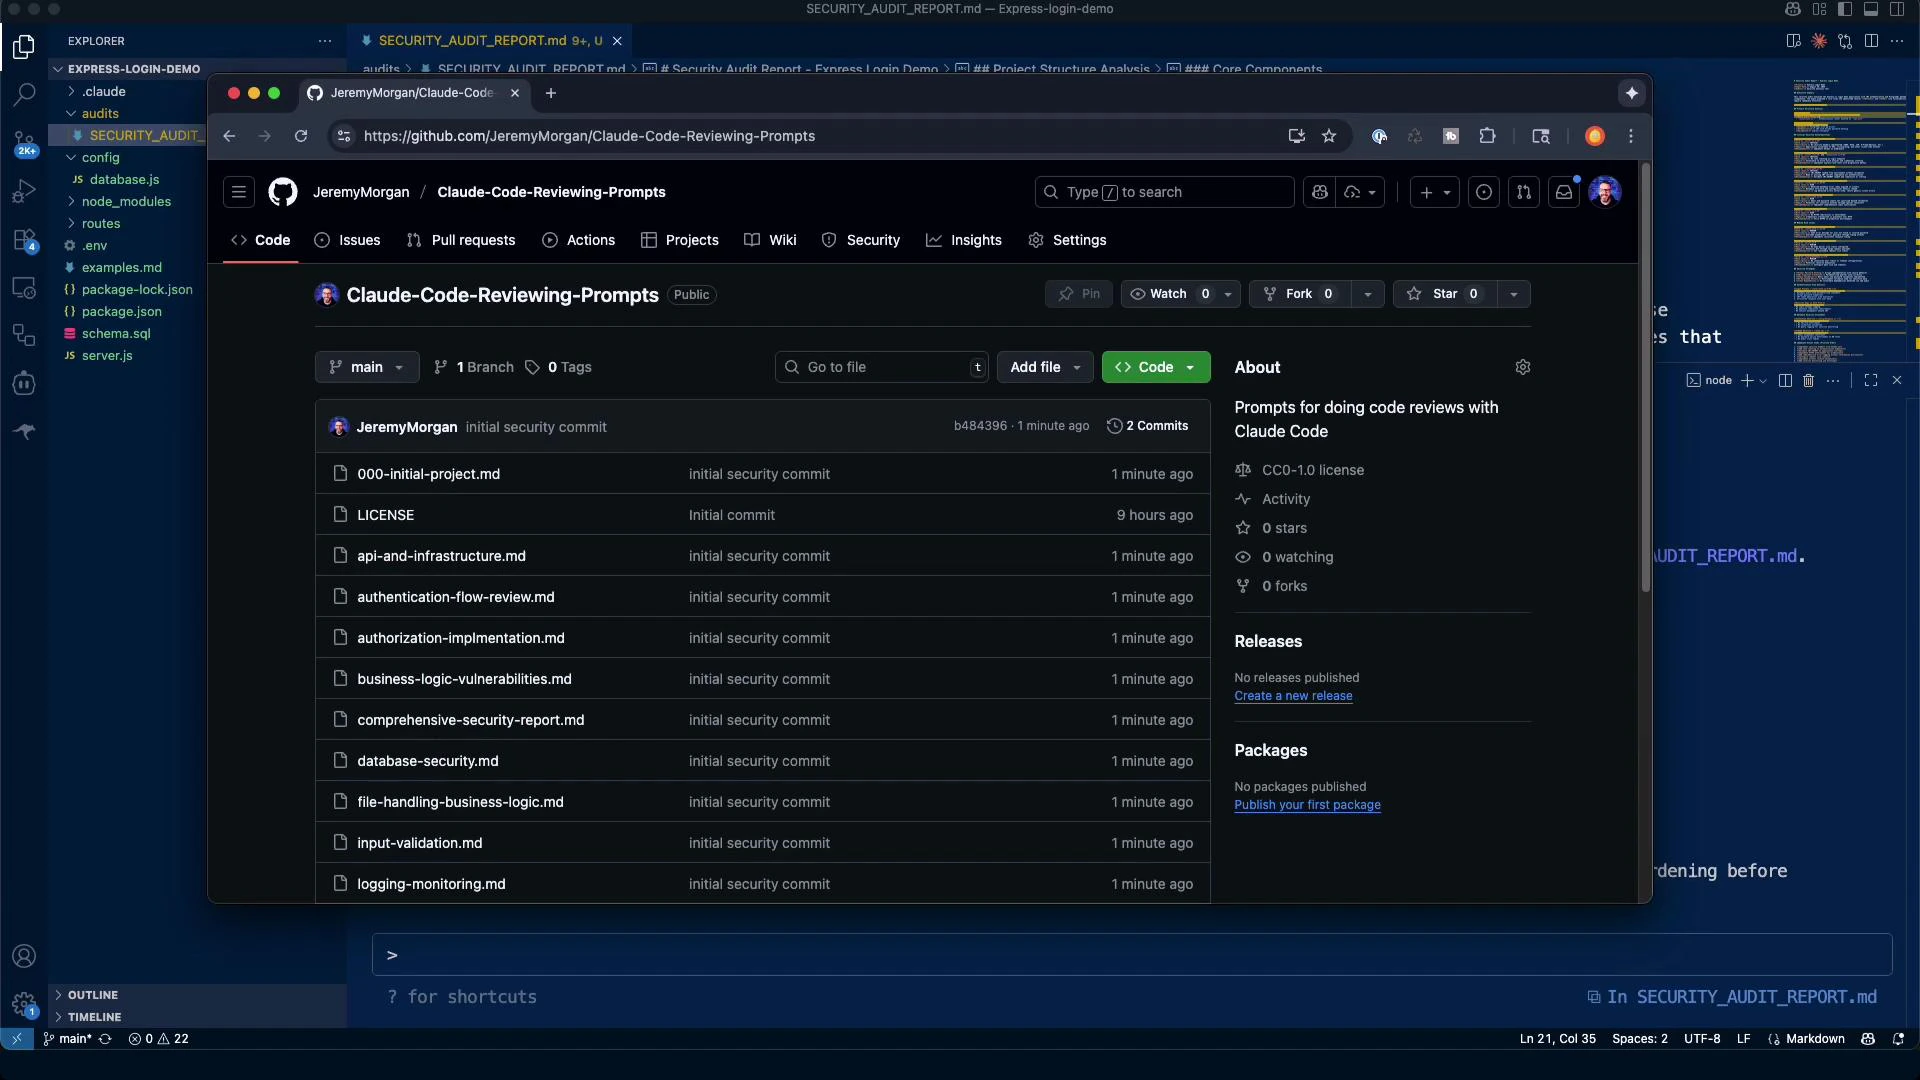The width and height of the screenshot is (1920, 1080).
Task: Click trash icon in VS Code terminal panel
Action: point(1808,380)
